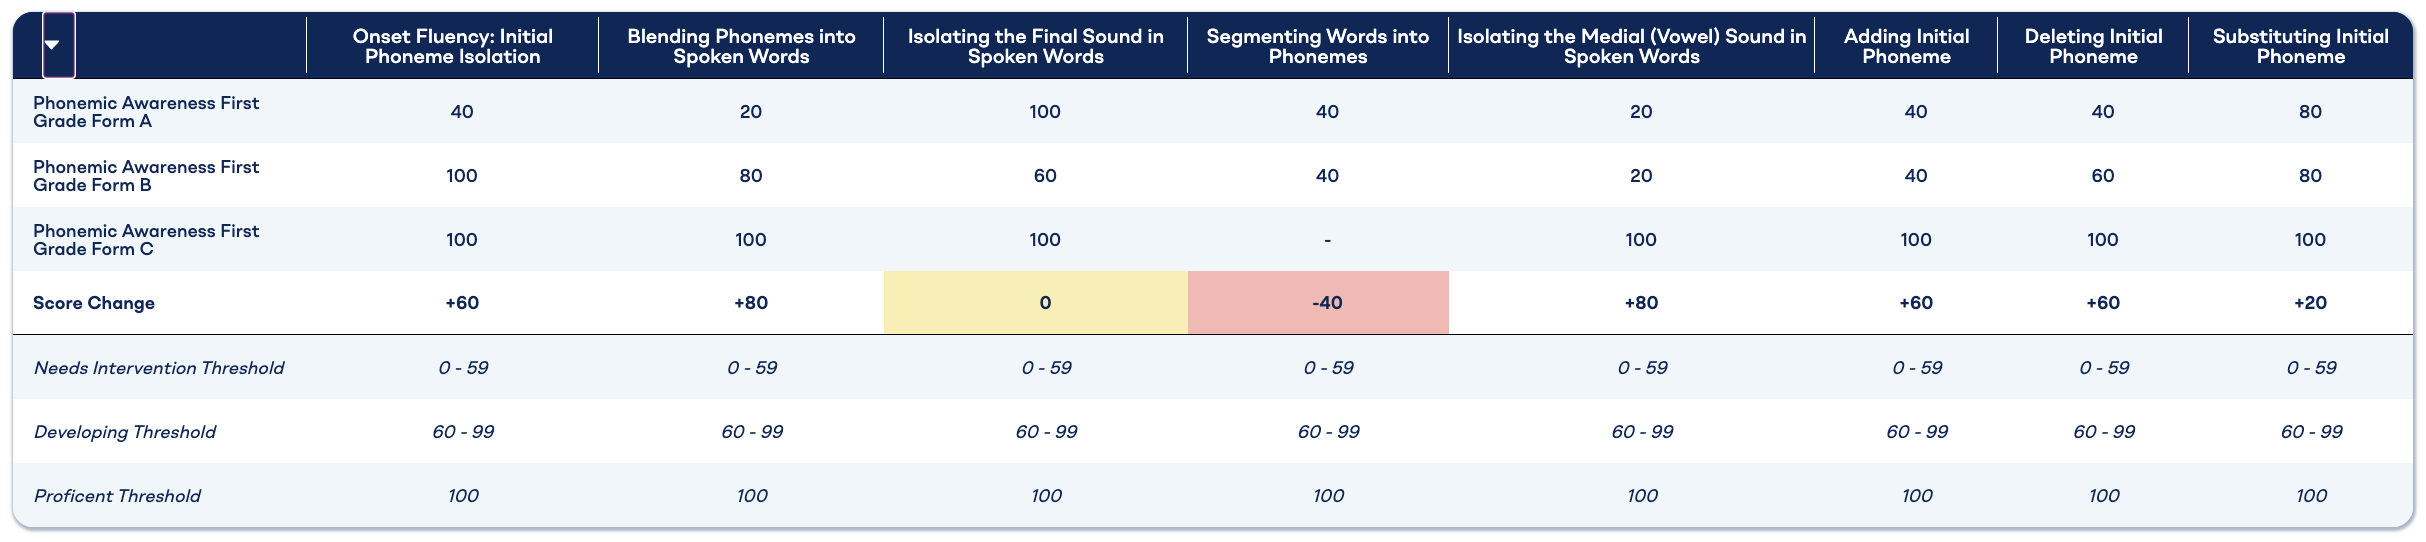The width and height of the screenshot is (2426, 542).
Task: Select the Needs Intervention Threshold row label
Action: click(159, 367)
